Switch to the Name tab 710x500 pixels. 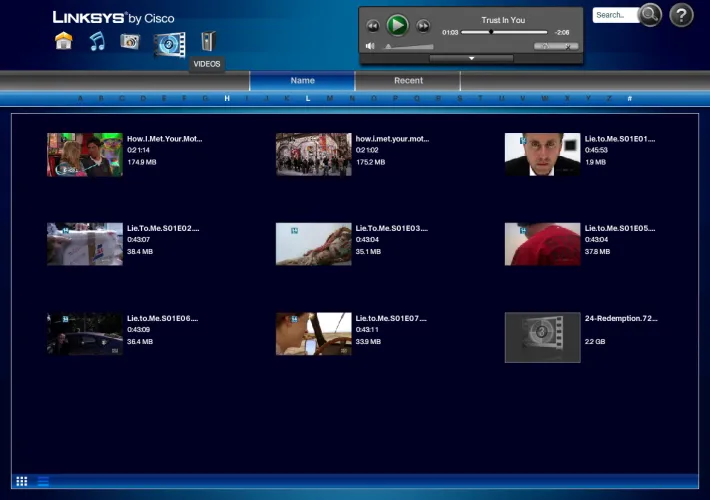coord(302,81)
